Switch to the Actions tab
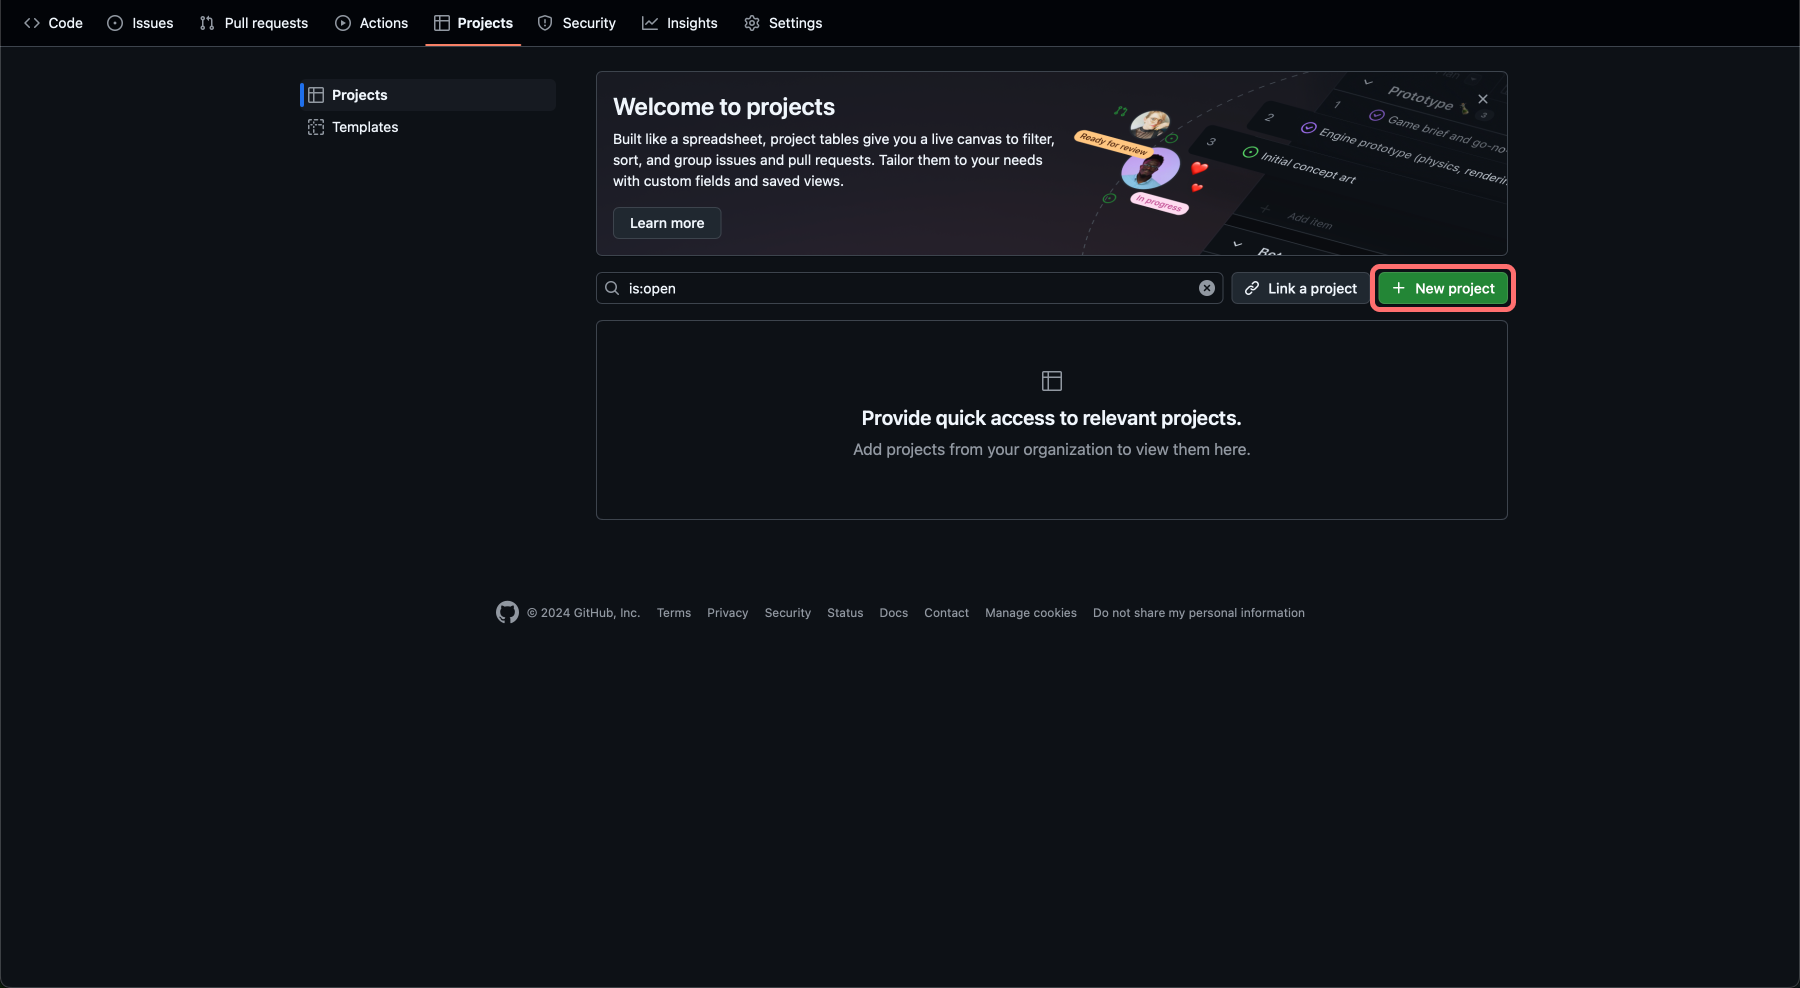Viewport: 1800px width, 988px height. [371, 23]
